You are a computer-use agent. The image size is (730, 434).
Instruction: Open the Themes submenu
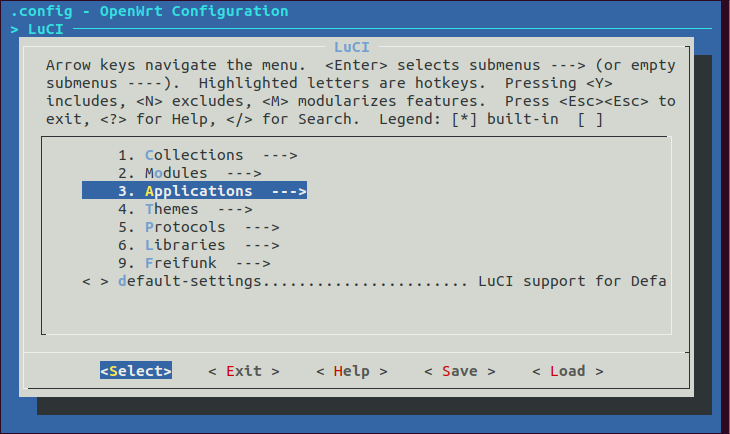(x=185, y=209)
